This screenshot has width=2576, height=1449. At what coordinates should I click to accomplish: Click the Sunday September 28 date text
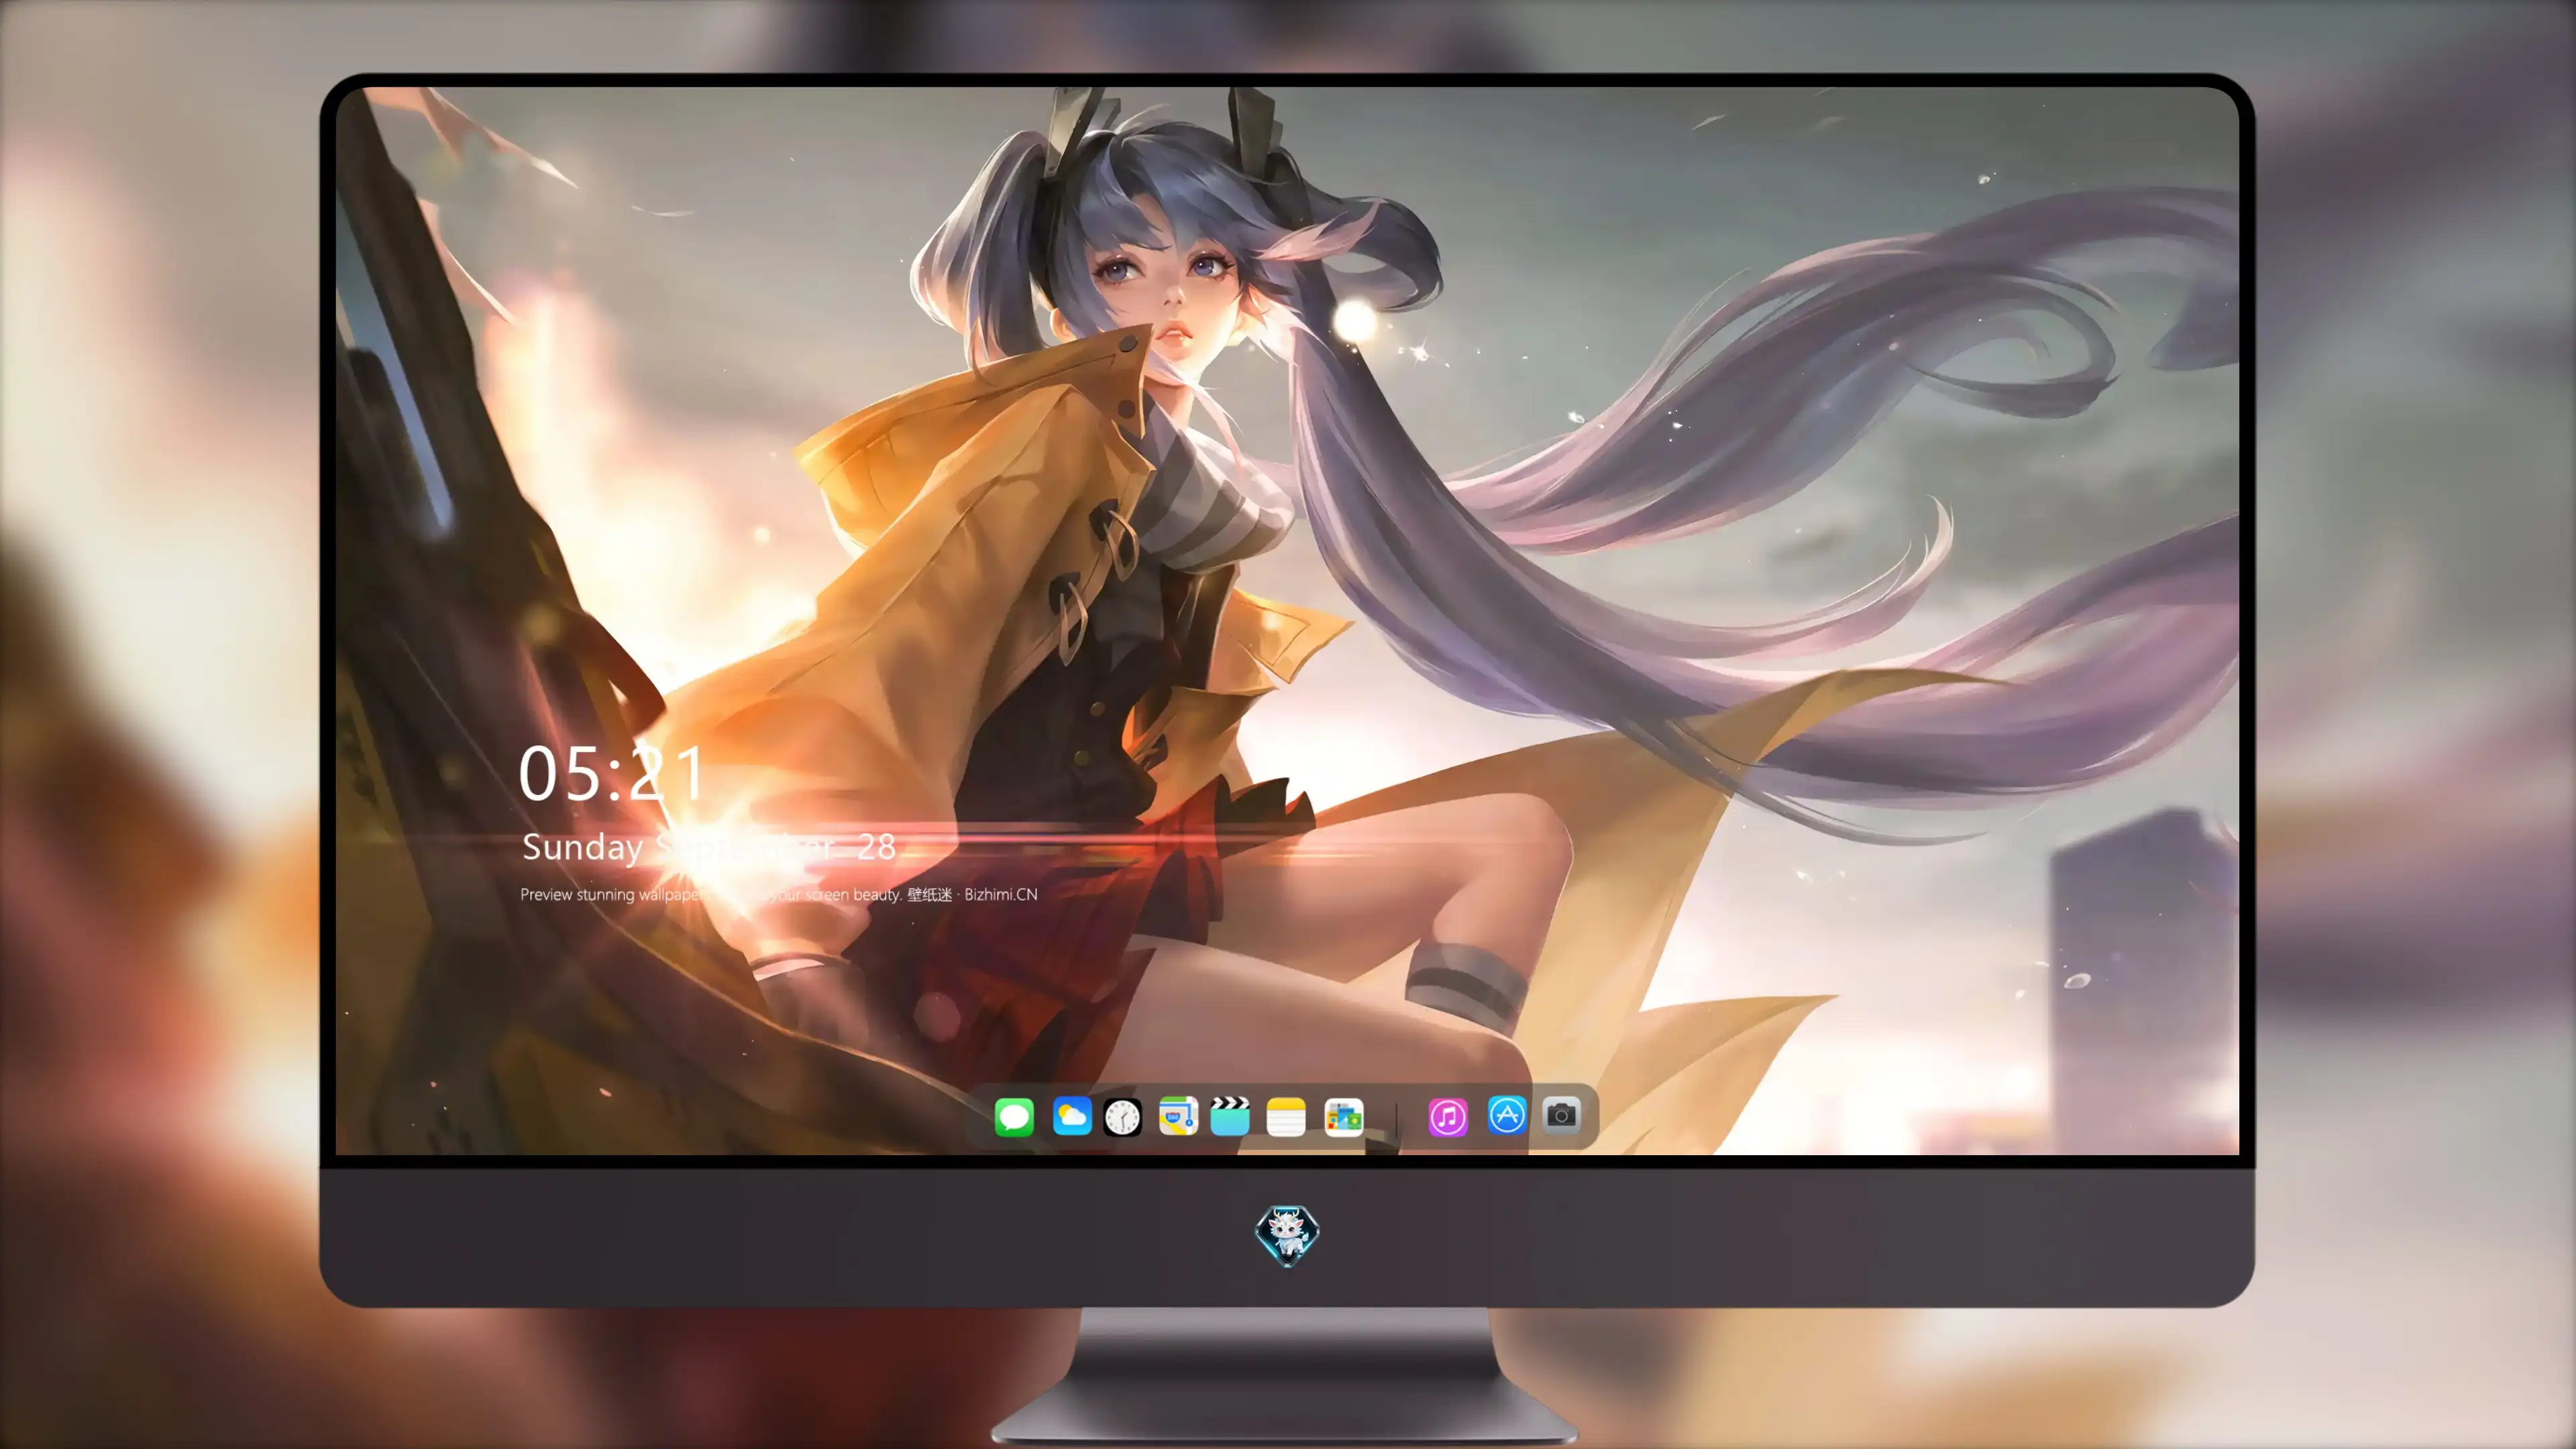click(709, 847)
